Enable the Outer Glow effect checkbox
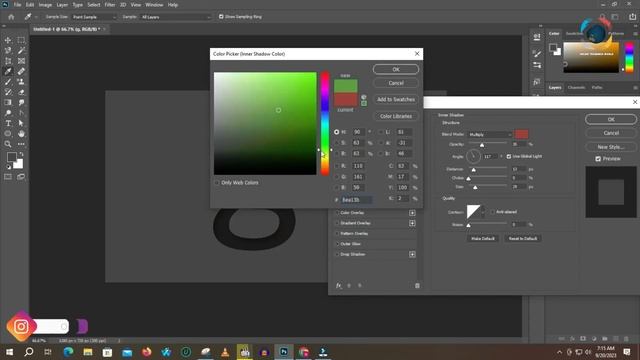 coord(337,244)
